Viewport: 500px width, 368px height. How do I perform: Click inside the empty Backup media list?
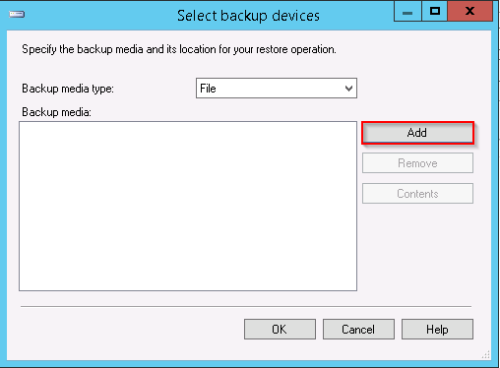(188, 206)
